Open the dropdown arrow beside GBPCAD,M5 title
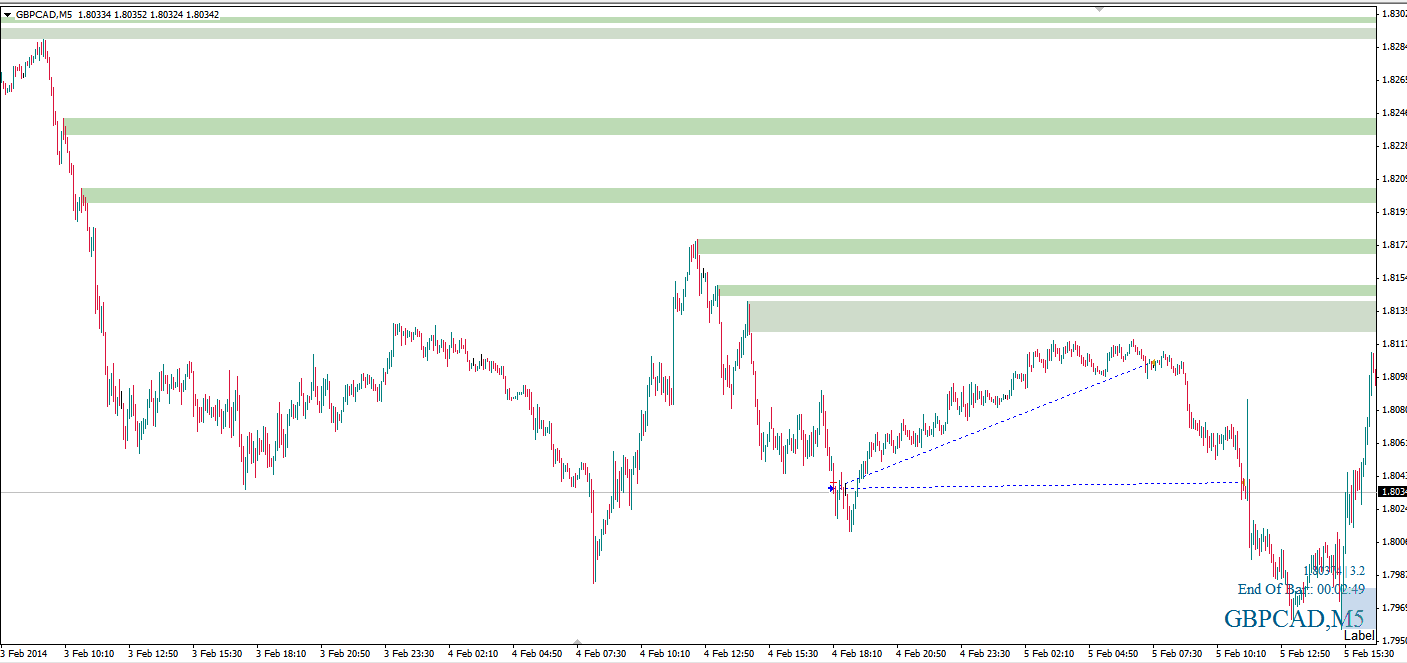 (7, 15)
